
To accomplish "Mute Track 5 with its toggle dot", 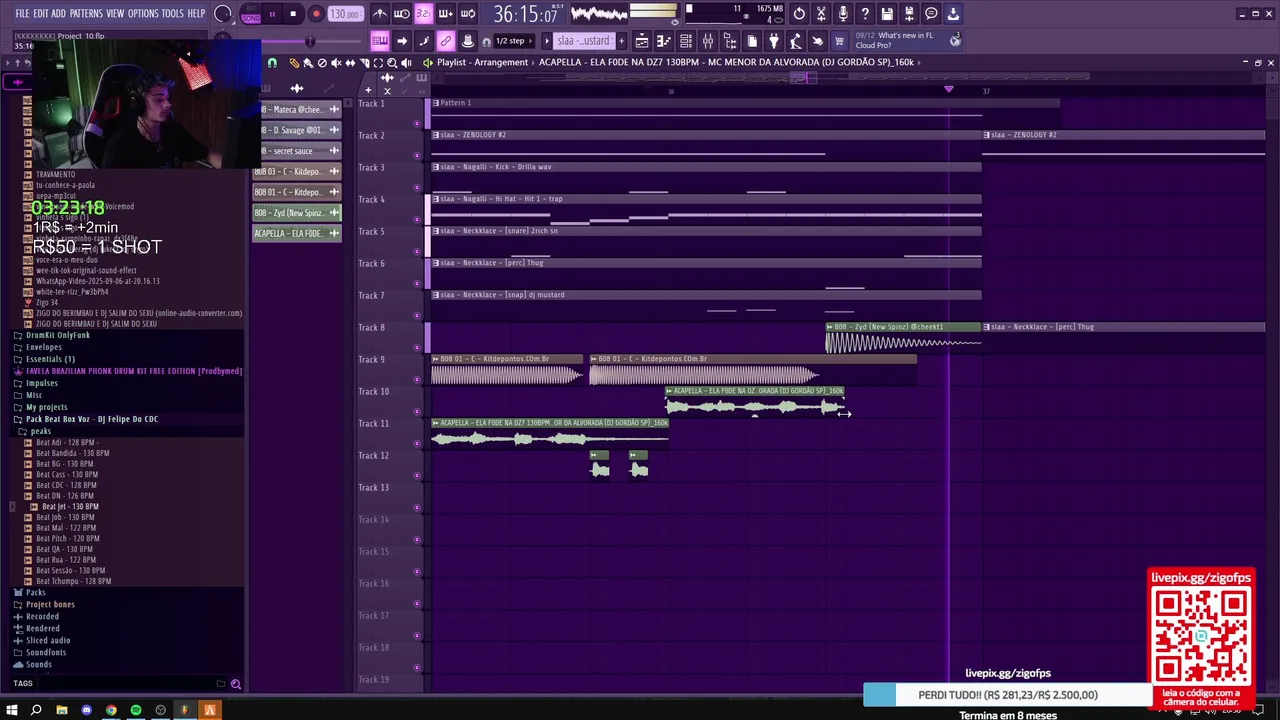I will point(417,251).
